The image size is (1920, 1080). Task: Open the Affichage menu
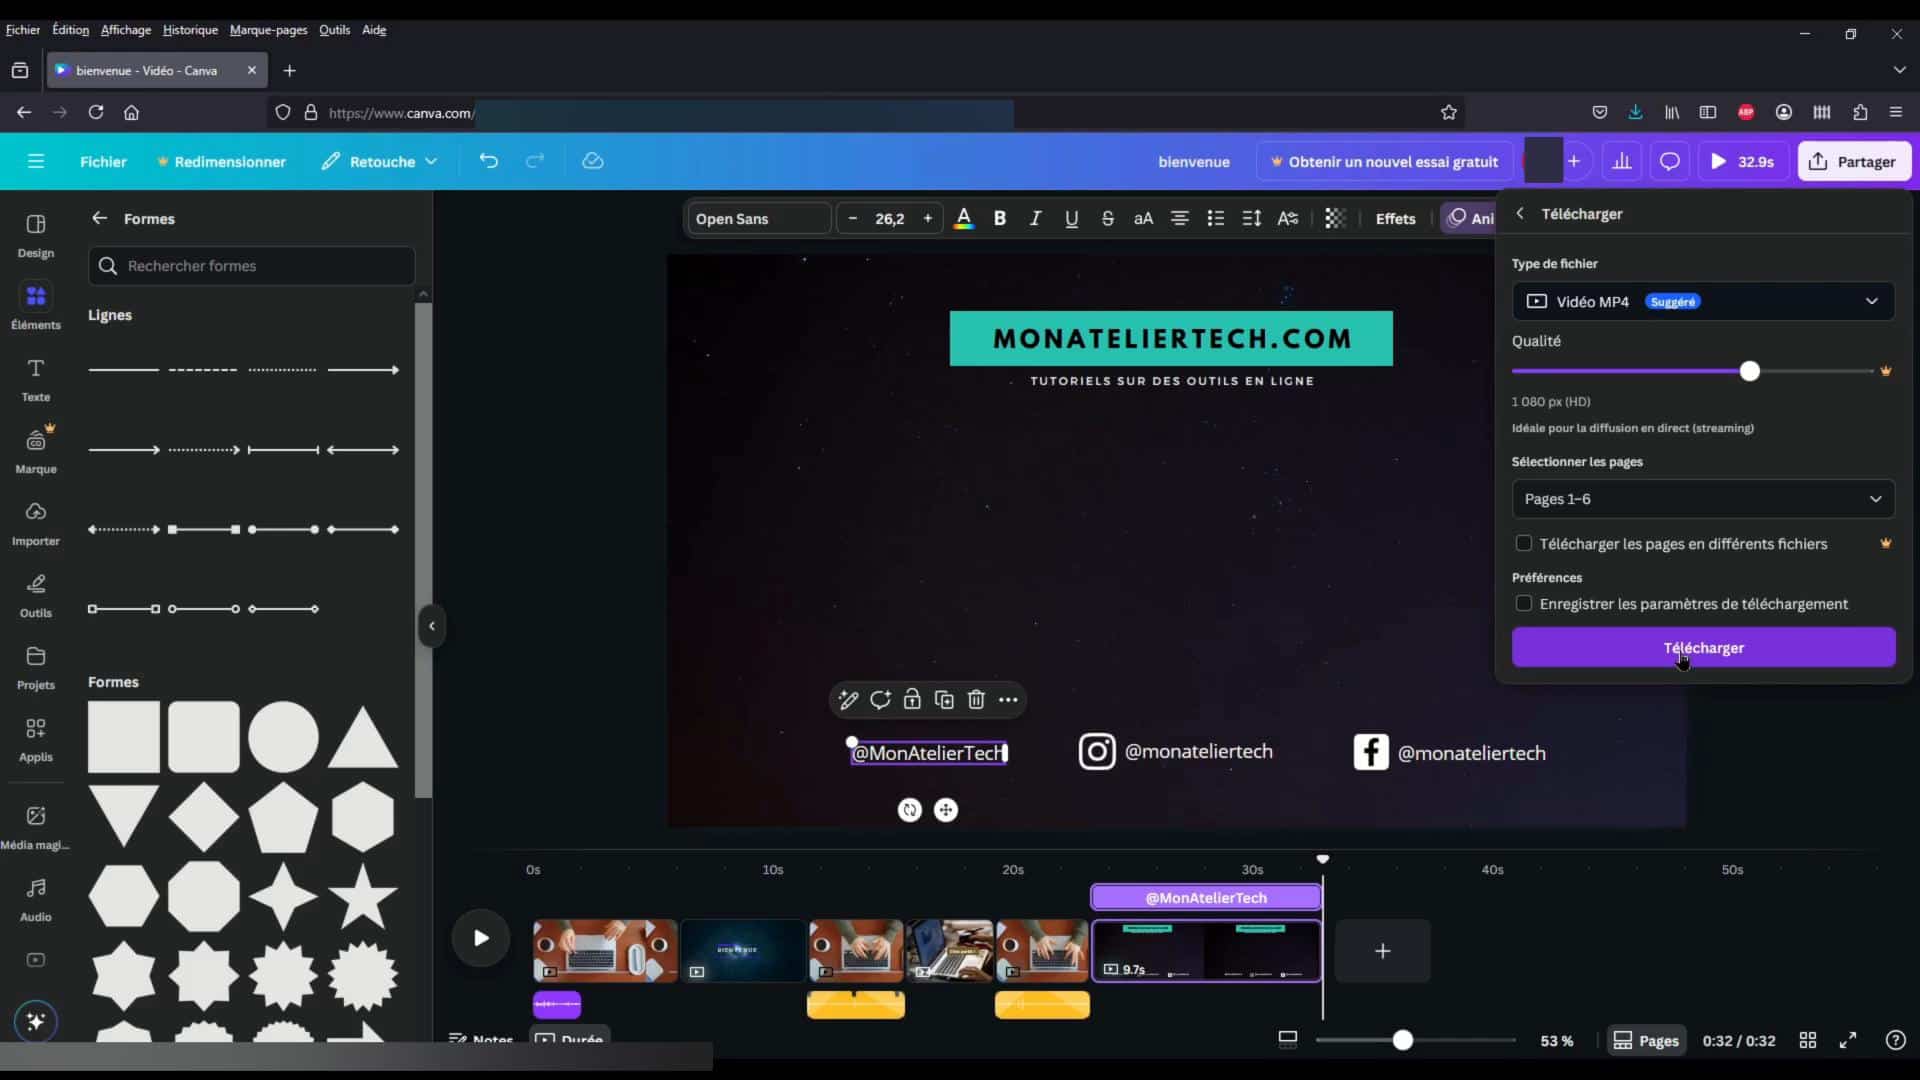click(x=126, y=30)
